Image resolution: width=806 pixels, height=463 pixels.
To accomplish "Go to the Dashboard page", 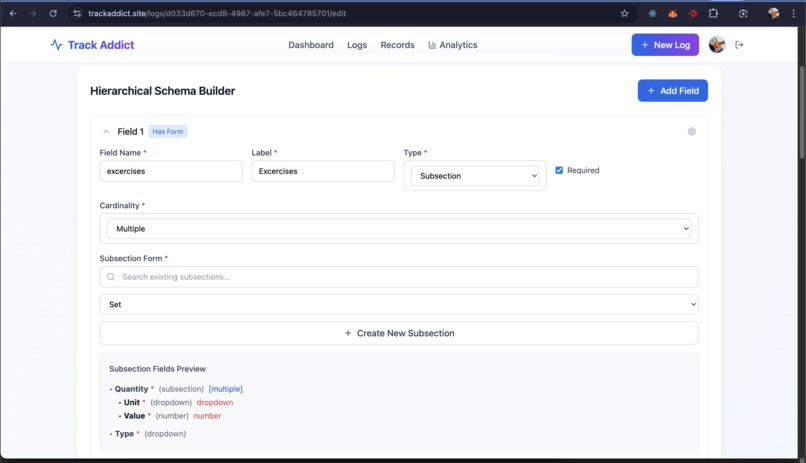I will 310,45.
